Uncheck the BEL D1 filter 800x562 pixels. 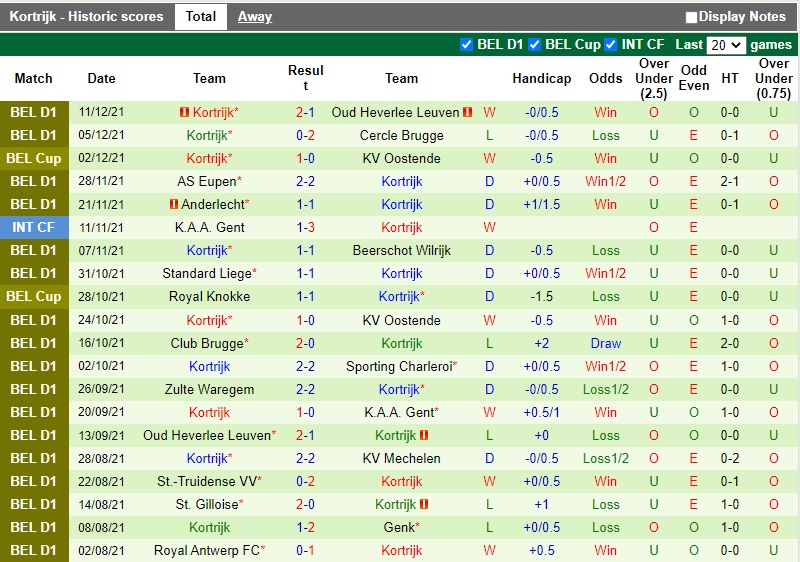pyautogui.click(x=466, y=45)
